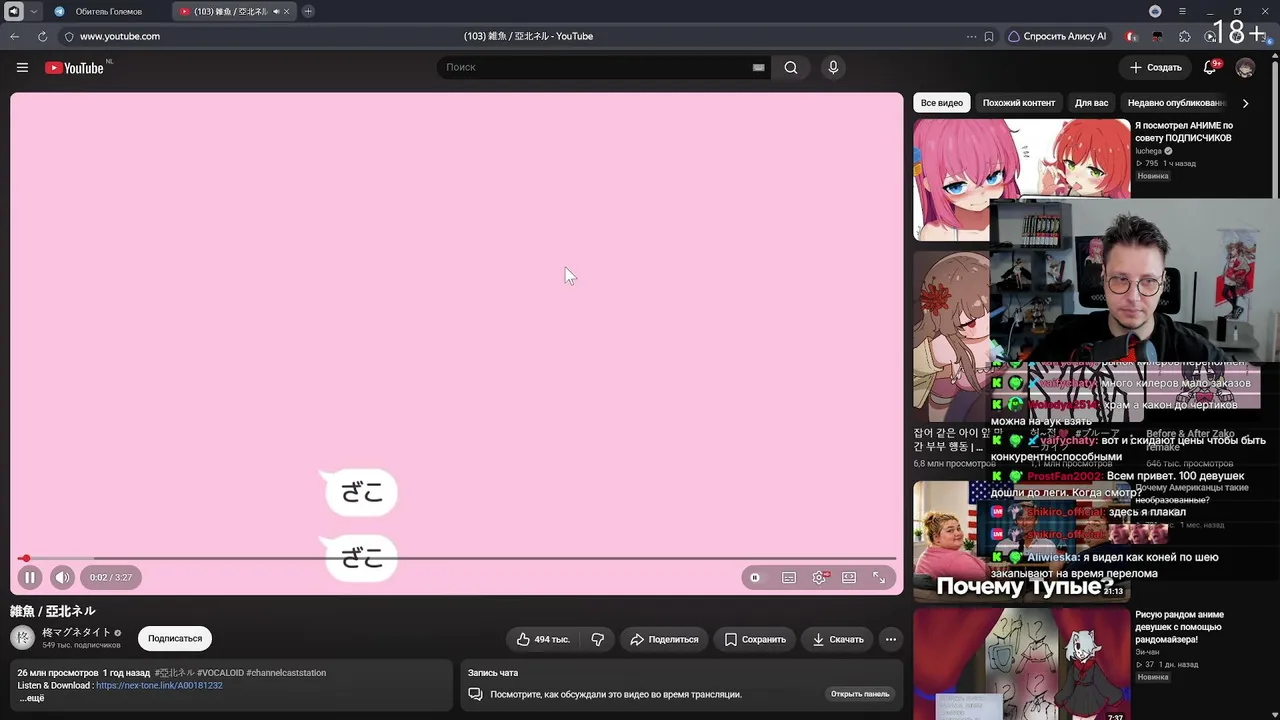Show more filter chips with right arrow
This screenshot has height=720, width=1280.
pos(1245,103)
